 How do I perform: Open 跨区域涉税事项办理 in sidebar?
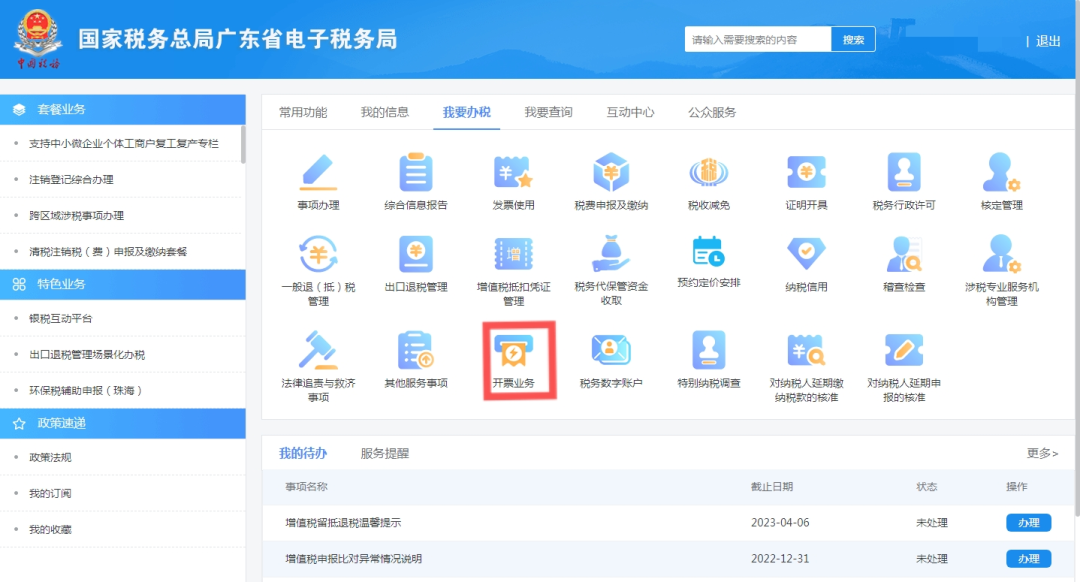76,216
